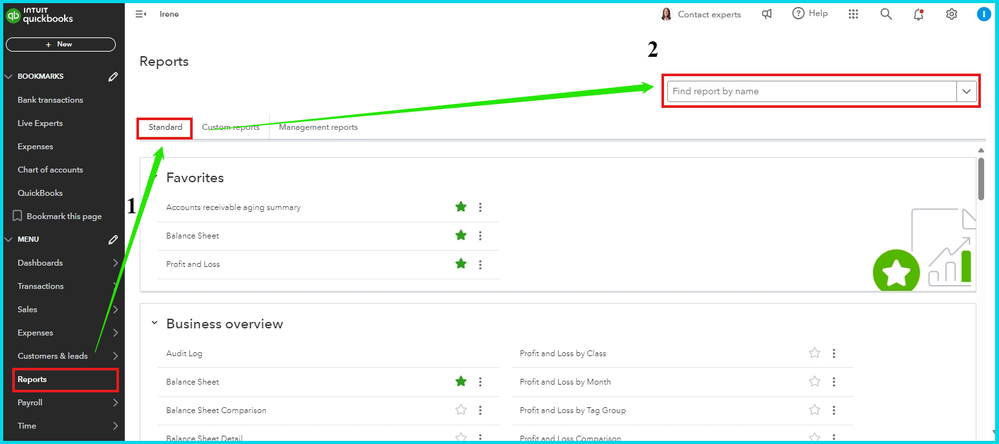999x444 pixels.
Task: Open QuickBooks bookmark in sidebar
Action: pyautogui.click(x=40, y=193)
